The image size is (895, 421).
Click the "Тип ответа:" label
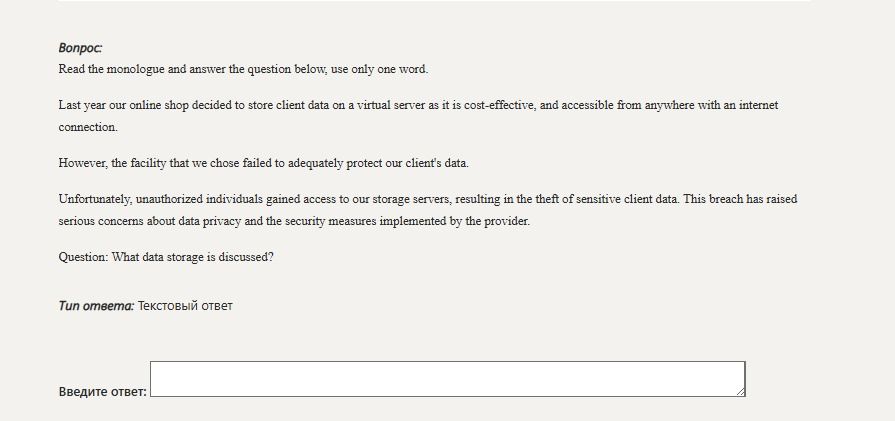tap(96, 306)
